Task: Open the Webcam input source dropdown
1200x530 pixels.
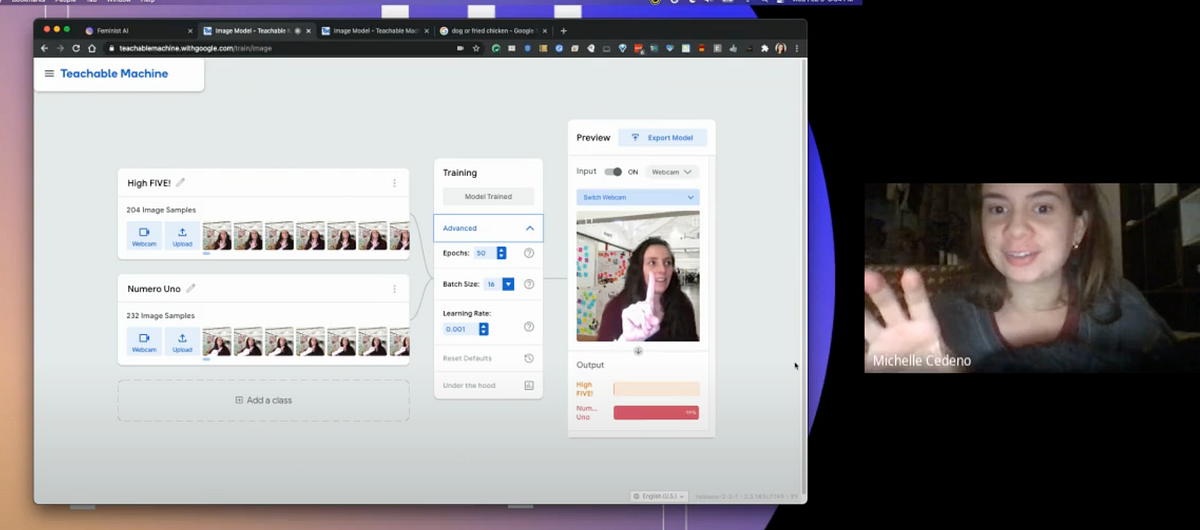Action: click(x=672, y=172)
